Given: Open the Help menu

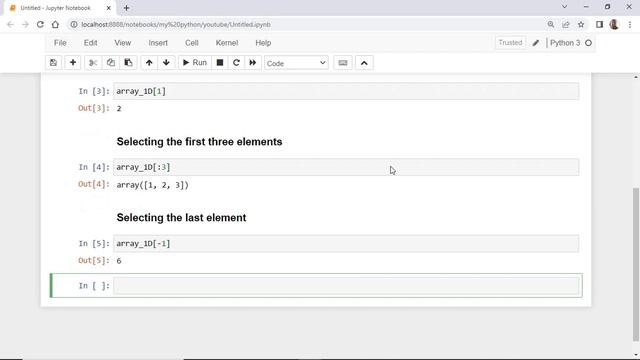Looking at the screenshot, I should (263, 43).
